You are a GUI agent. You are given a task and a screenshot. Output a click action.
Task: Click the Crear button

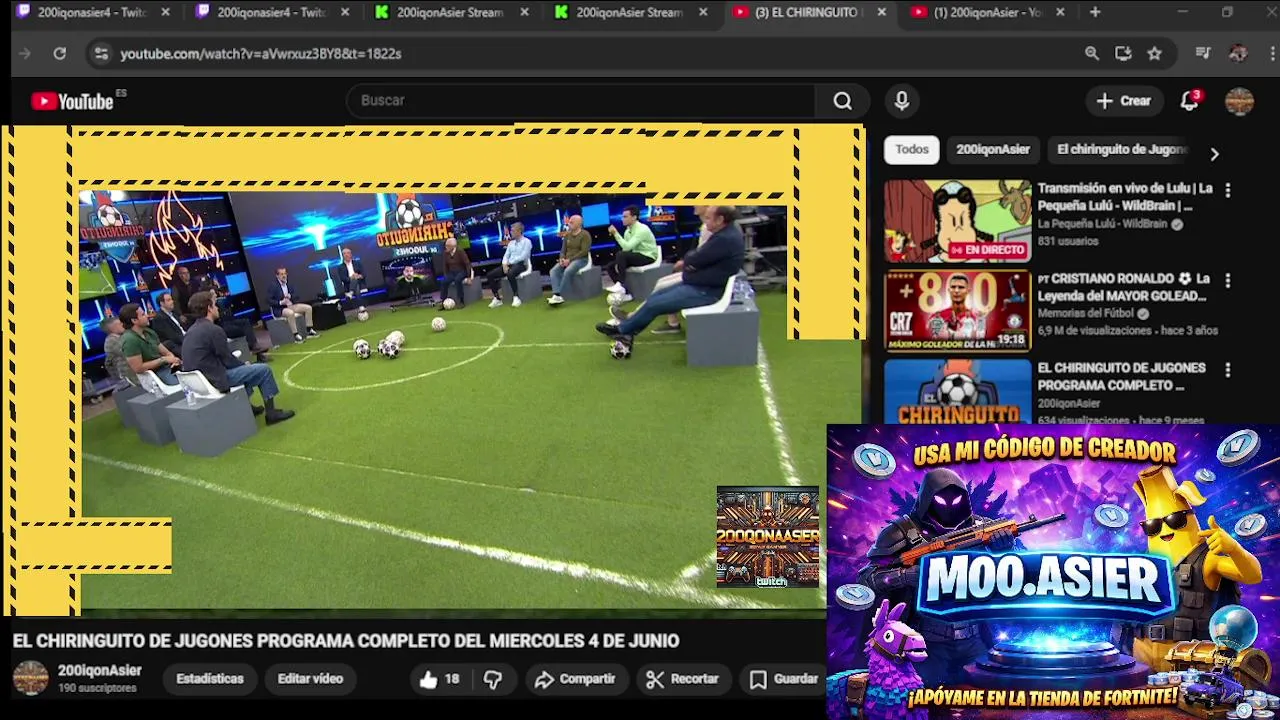[1124, 101]
